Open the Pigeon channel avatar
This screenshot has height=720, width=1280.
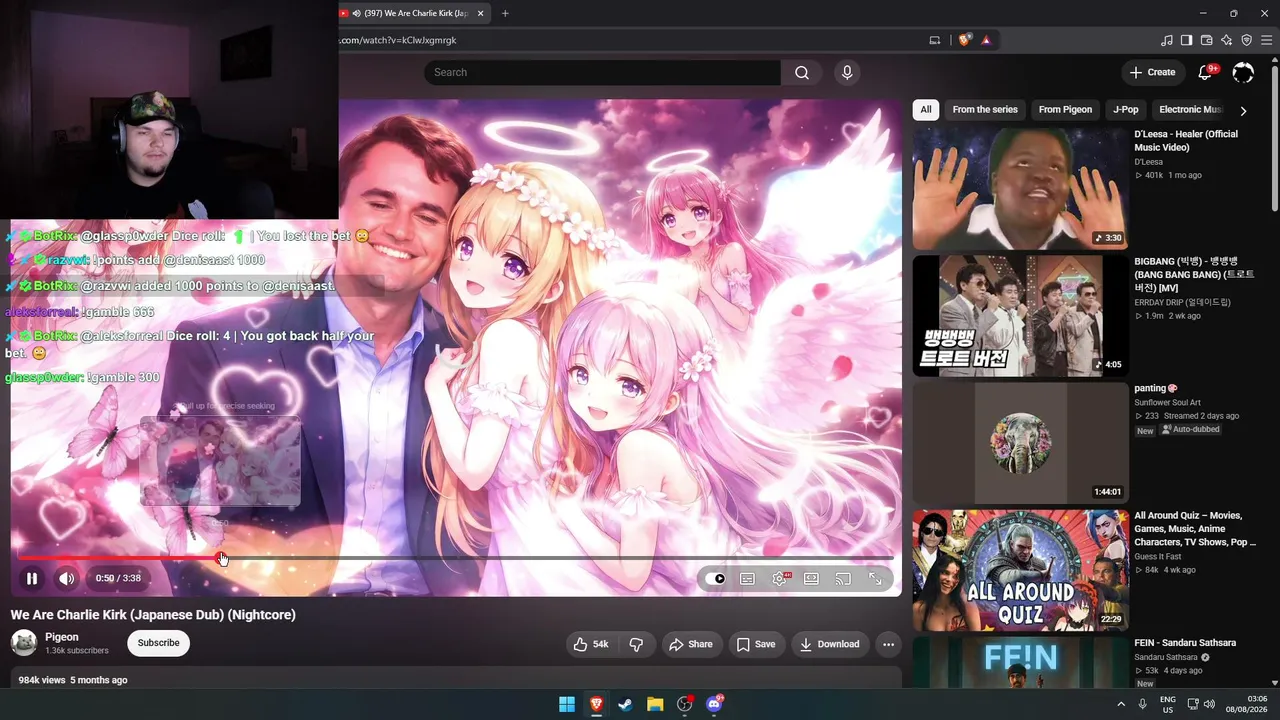pos(24,643)
